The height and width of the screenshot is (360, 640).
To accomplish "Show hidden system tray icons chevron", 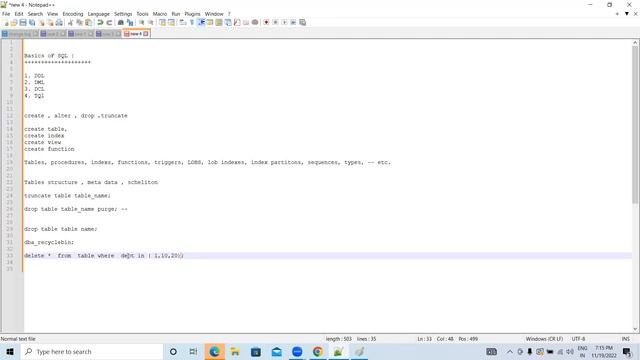I will click(510, 351).
